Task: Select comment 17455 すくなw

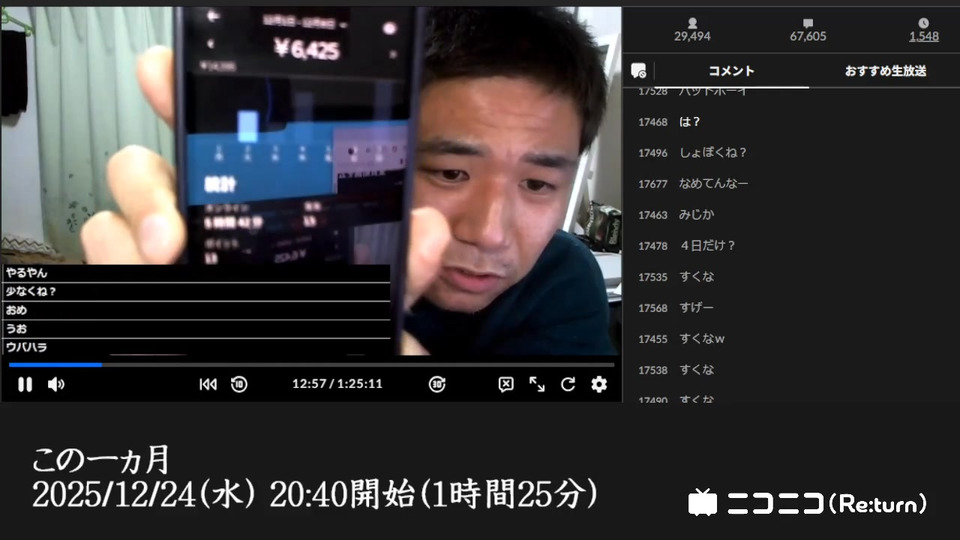Action: click(791, 339)
